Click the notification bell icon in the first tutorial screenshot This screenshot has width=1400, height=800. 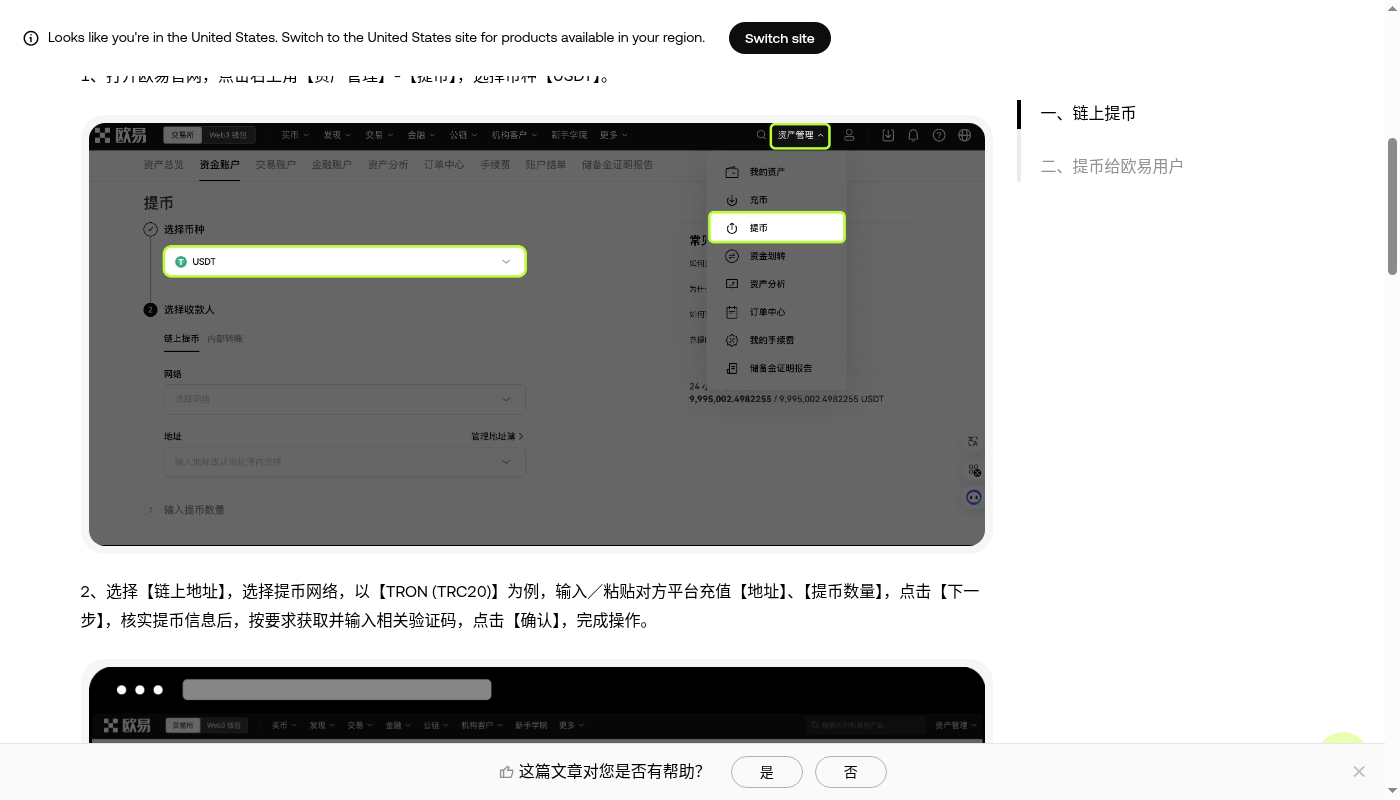click(913, 135)
